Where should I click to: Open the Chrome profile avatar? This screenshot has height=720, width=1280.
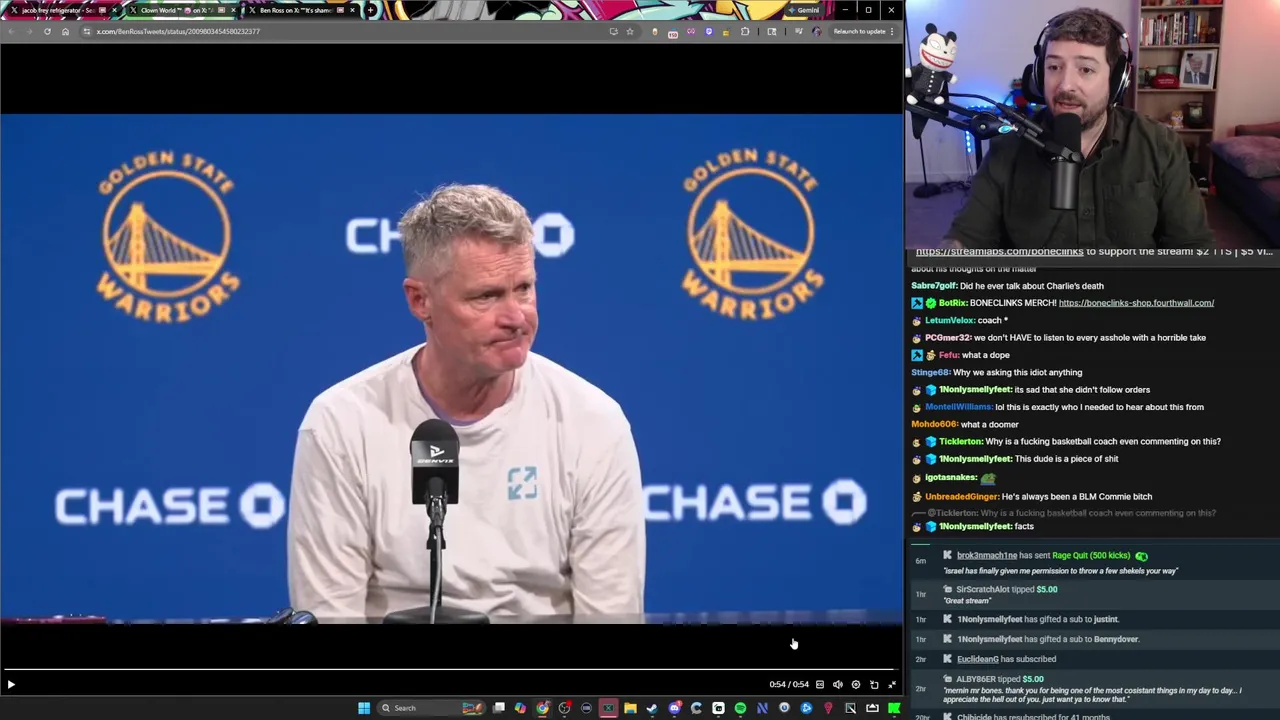pos(817,31)
